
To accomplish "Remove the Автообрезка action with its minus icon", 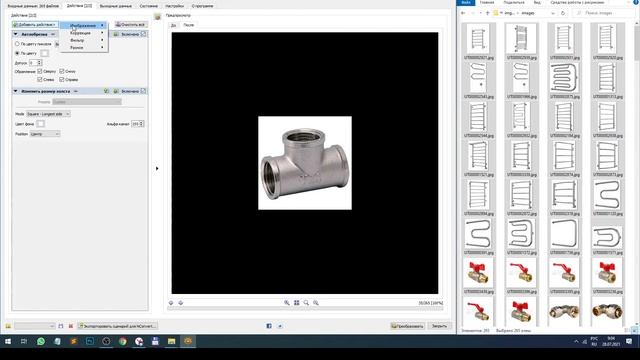I will click(x=53, y=34).
